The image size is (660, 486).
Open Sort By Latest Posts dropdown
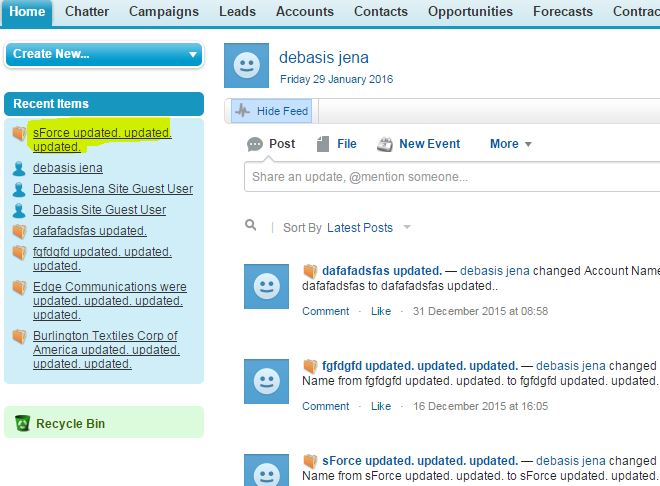(368, 228)
